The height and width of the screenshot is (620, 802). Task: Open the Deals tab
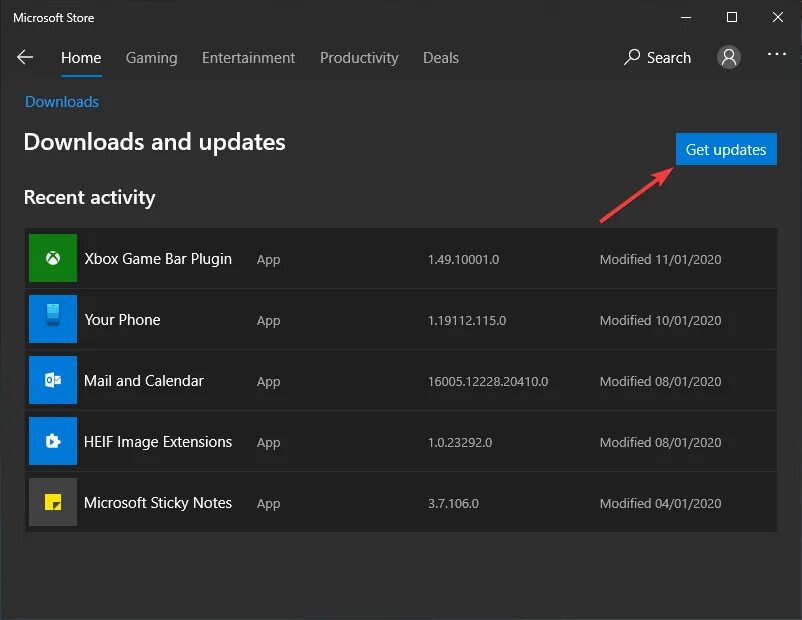(x=441, y=58)
